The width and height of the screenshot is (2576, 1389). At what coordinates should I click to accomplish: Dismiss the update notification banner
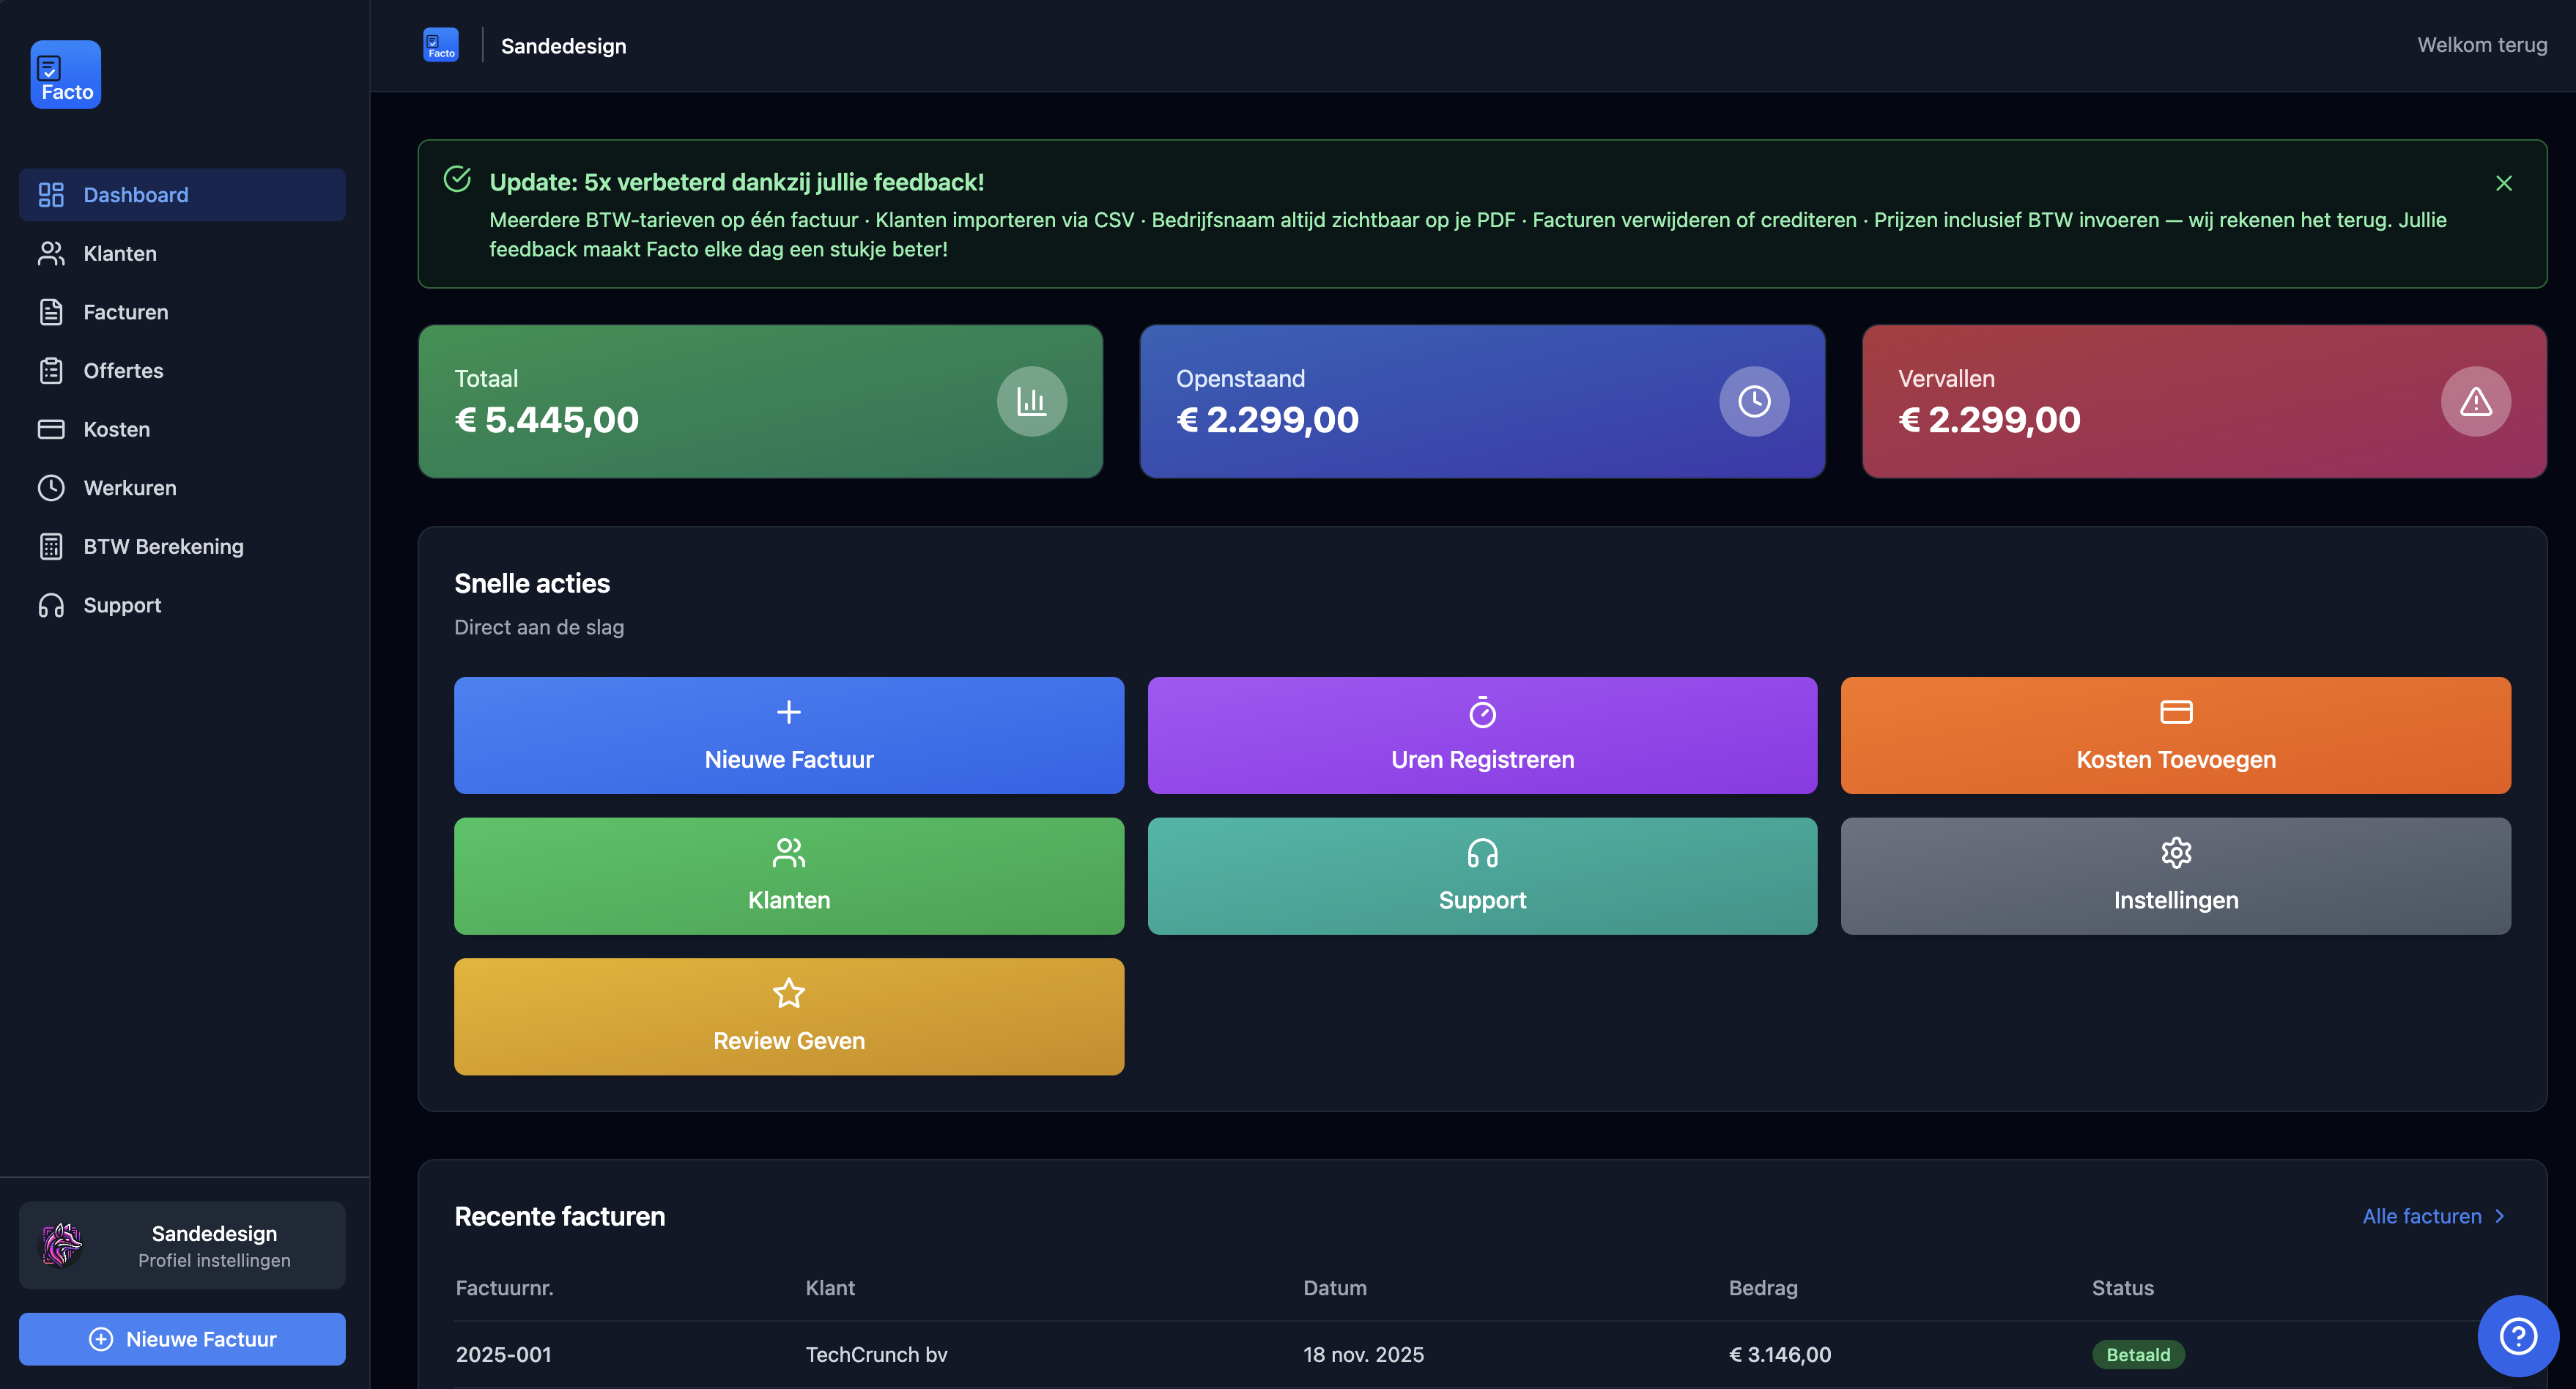point(2503,183)
